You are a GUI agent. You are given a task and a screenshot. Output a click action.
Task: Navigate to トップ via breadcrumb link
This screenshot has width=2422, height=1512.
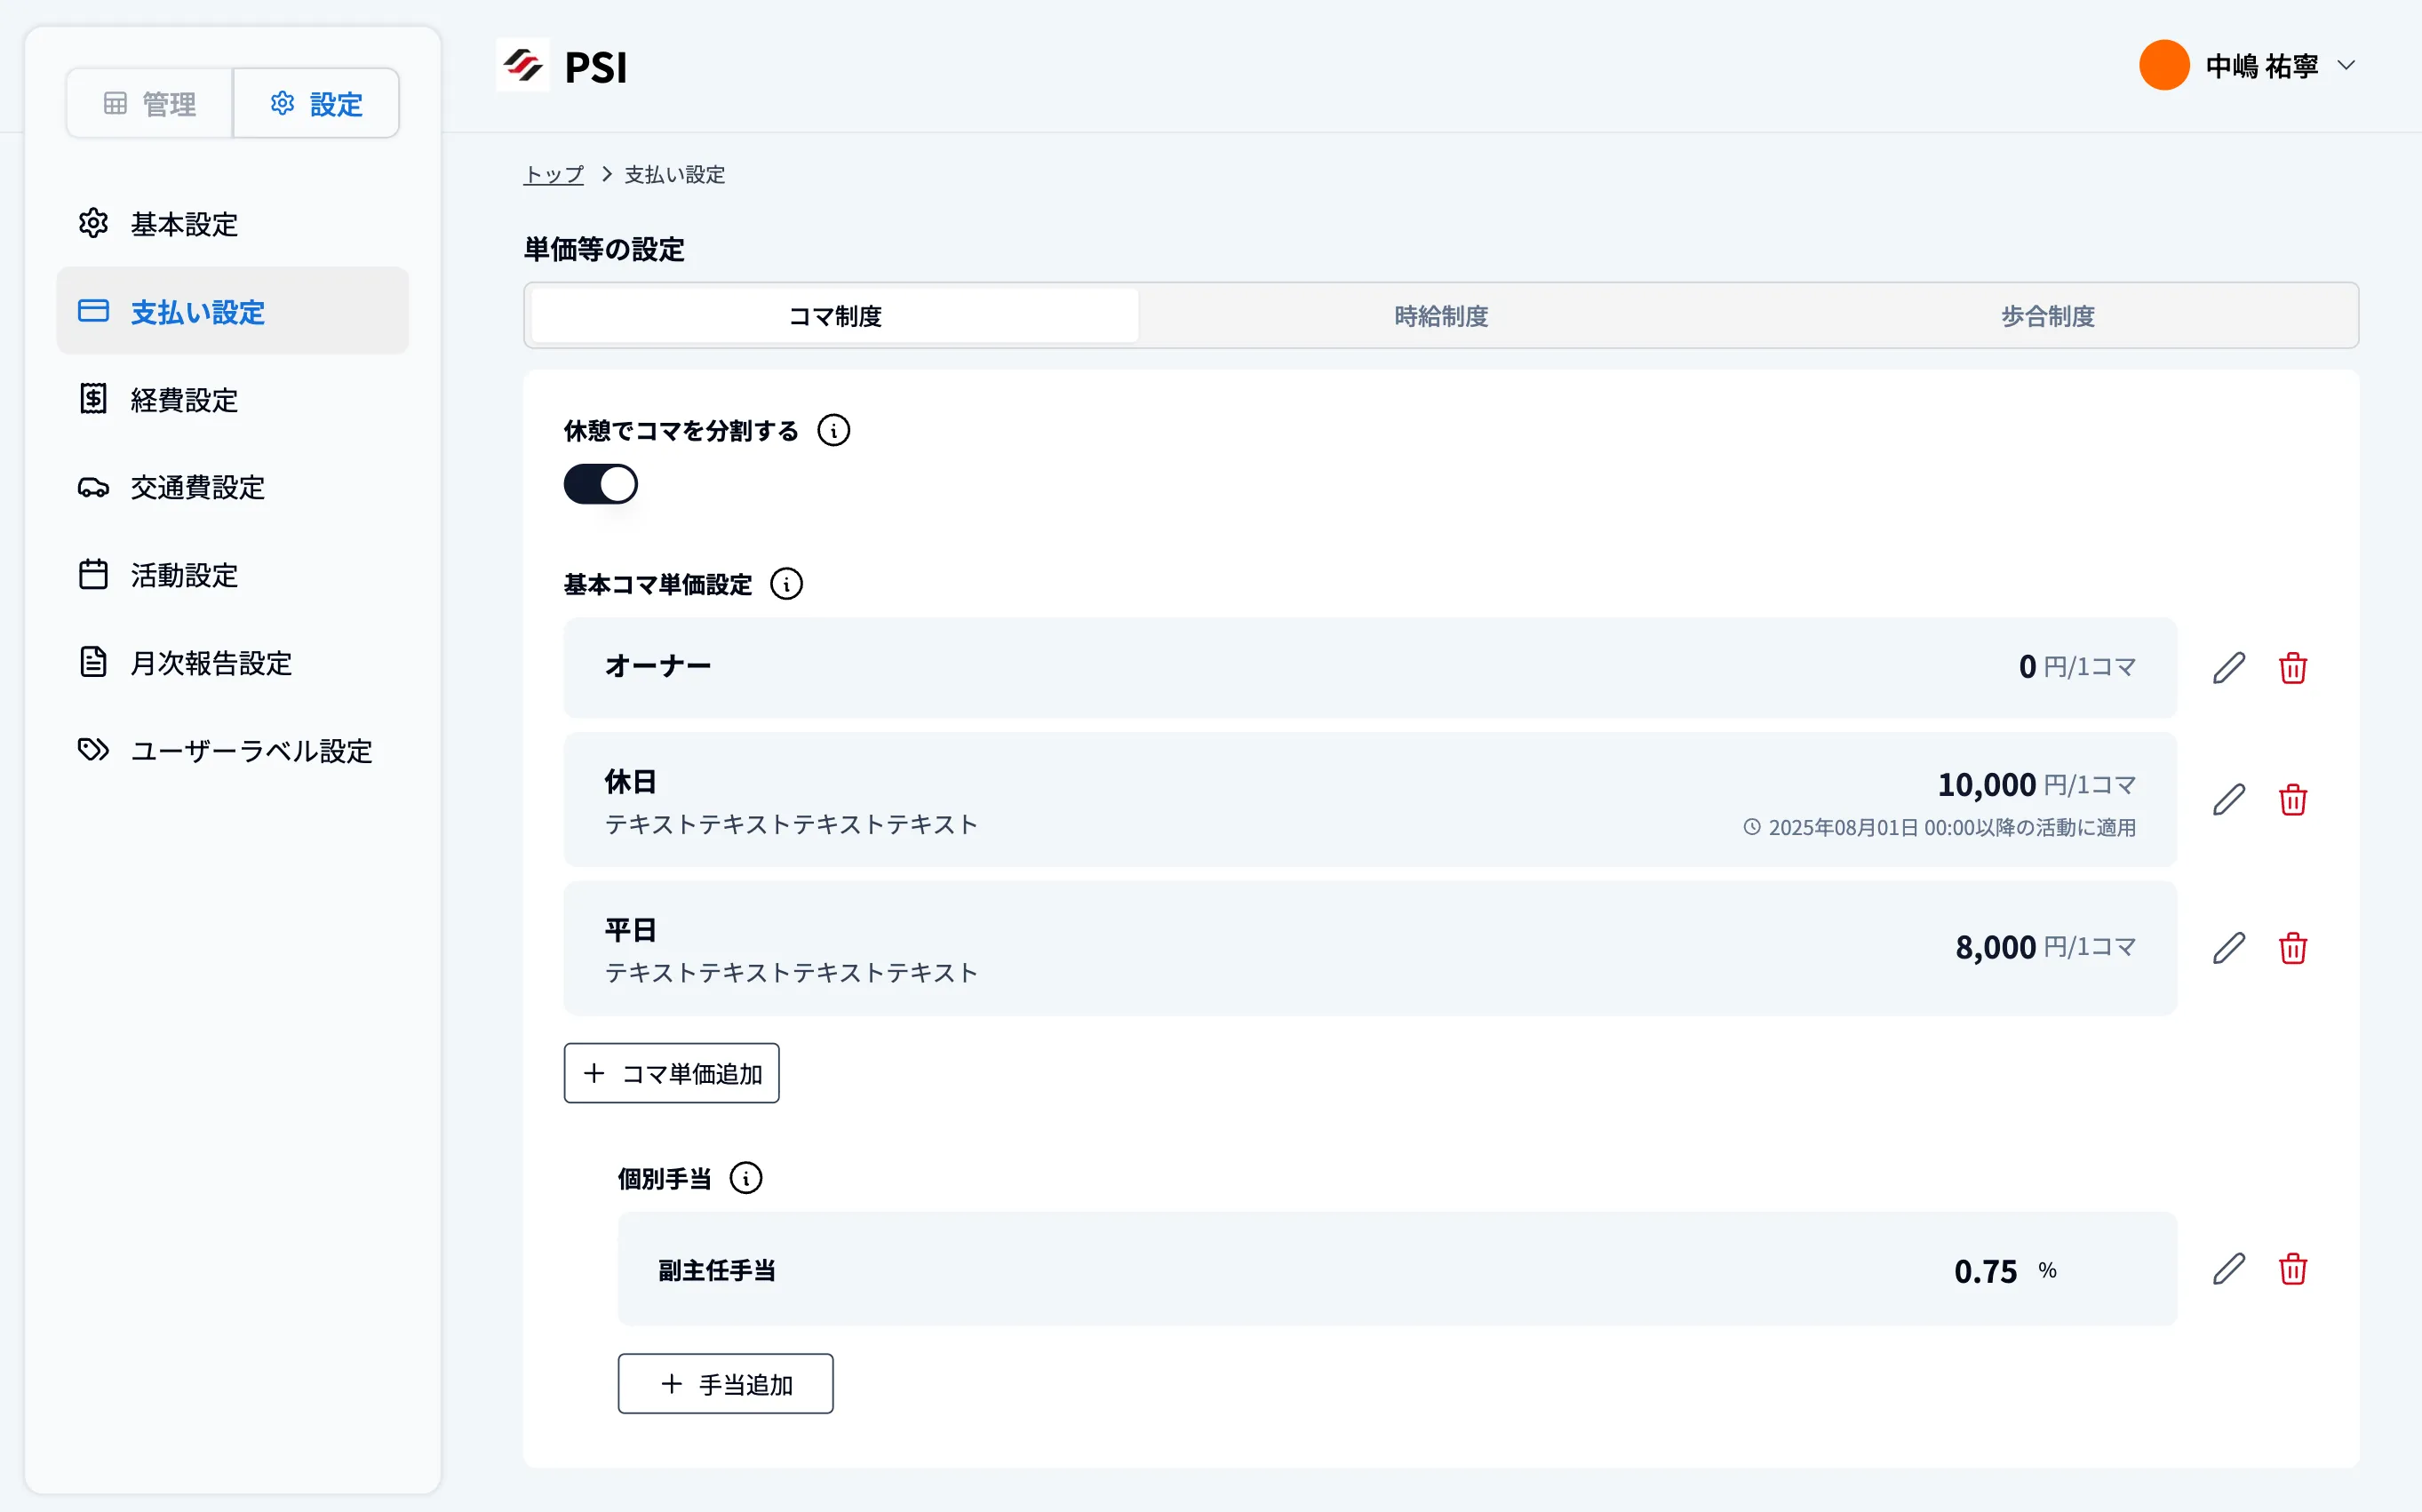552,174
